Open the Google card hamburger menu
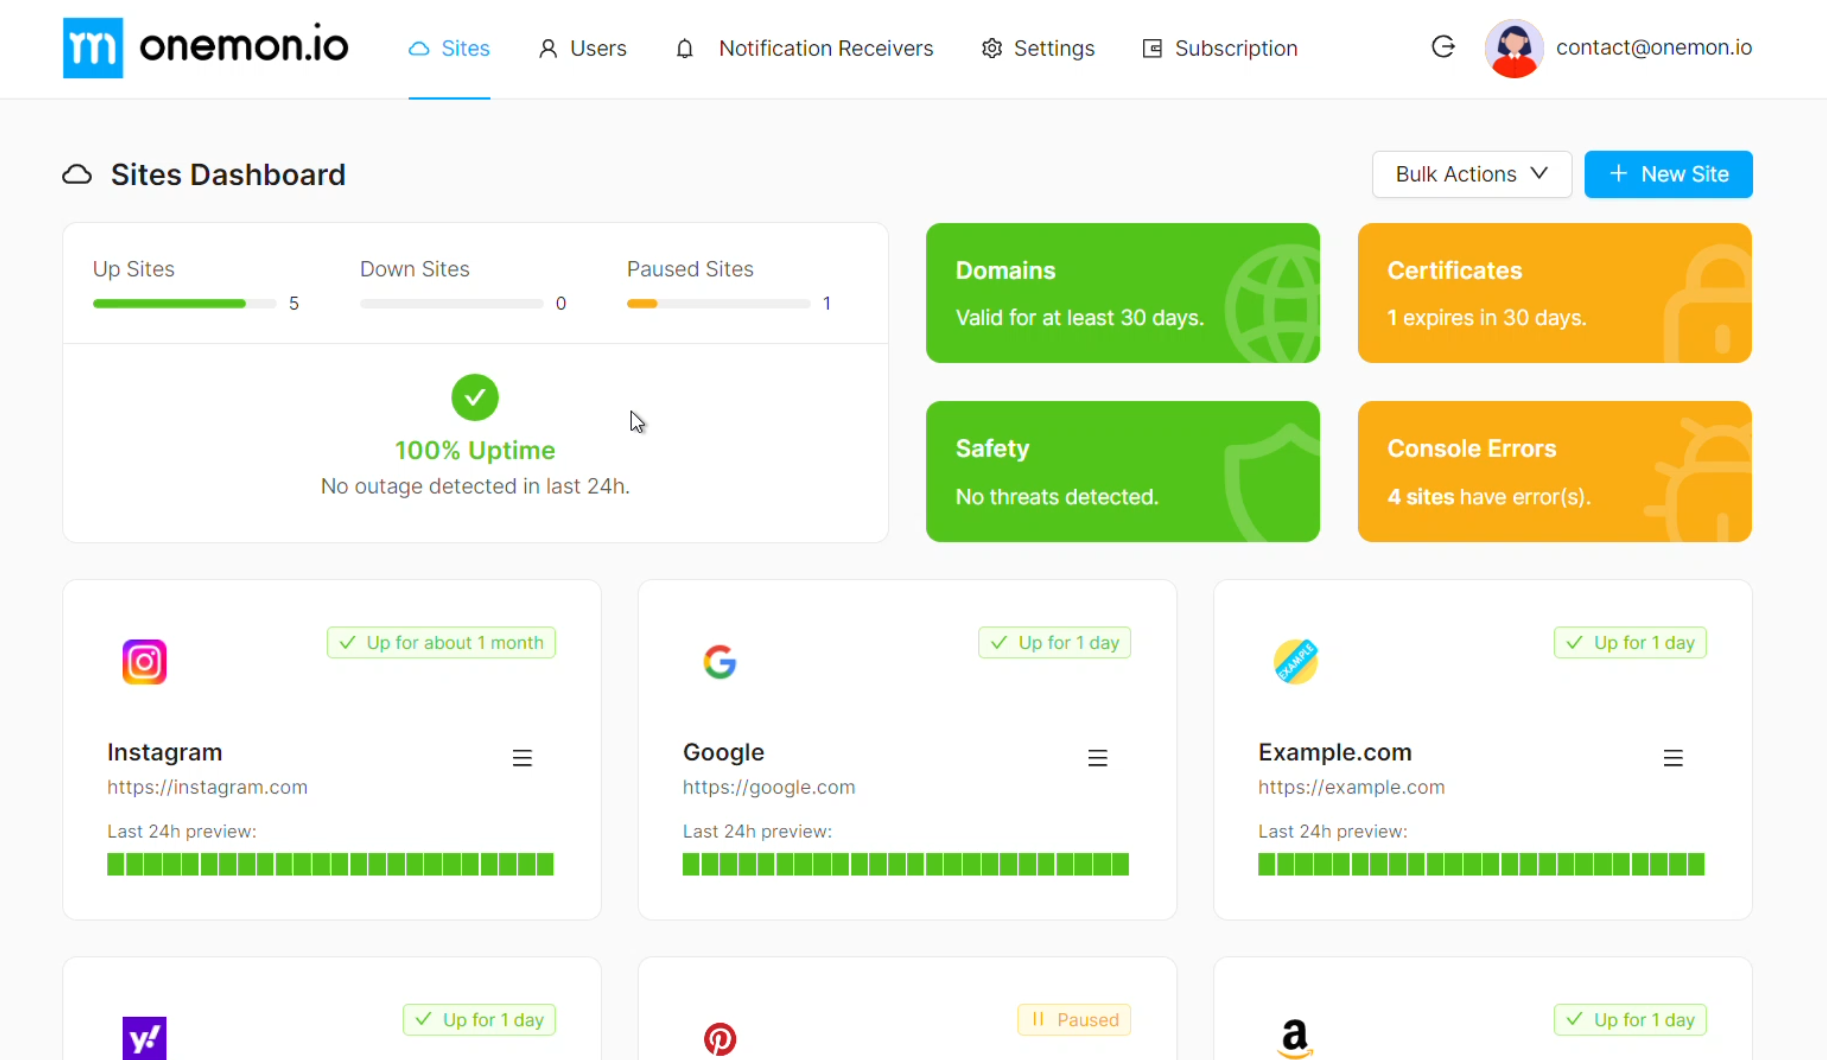Screen dimensions: 1827x1060 (1097, 758)
